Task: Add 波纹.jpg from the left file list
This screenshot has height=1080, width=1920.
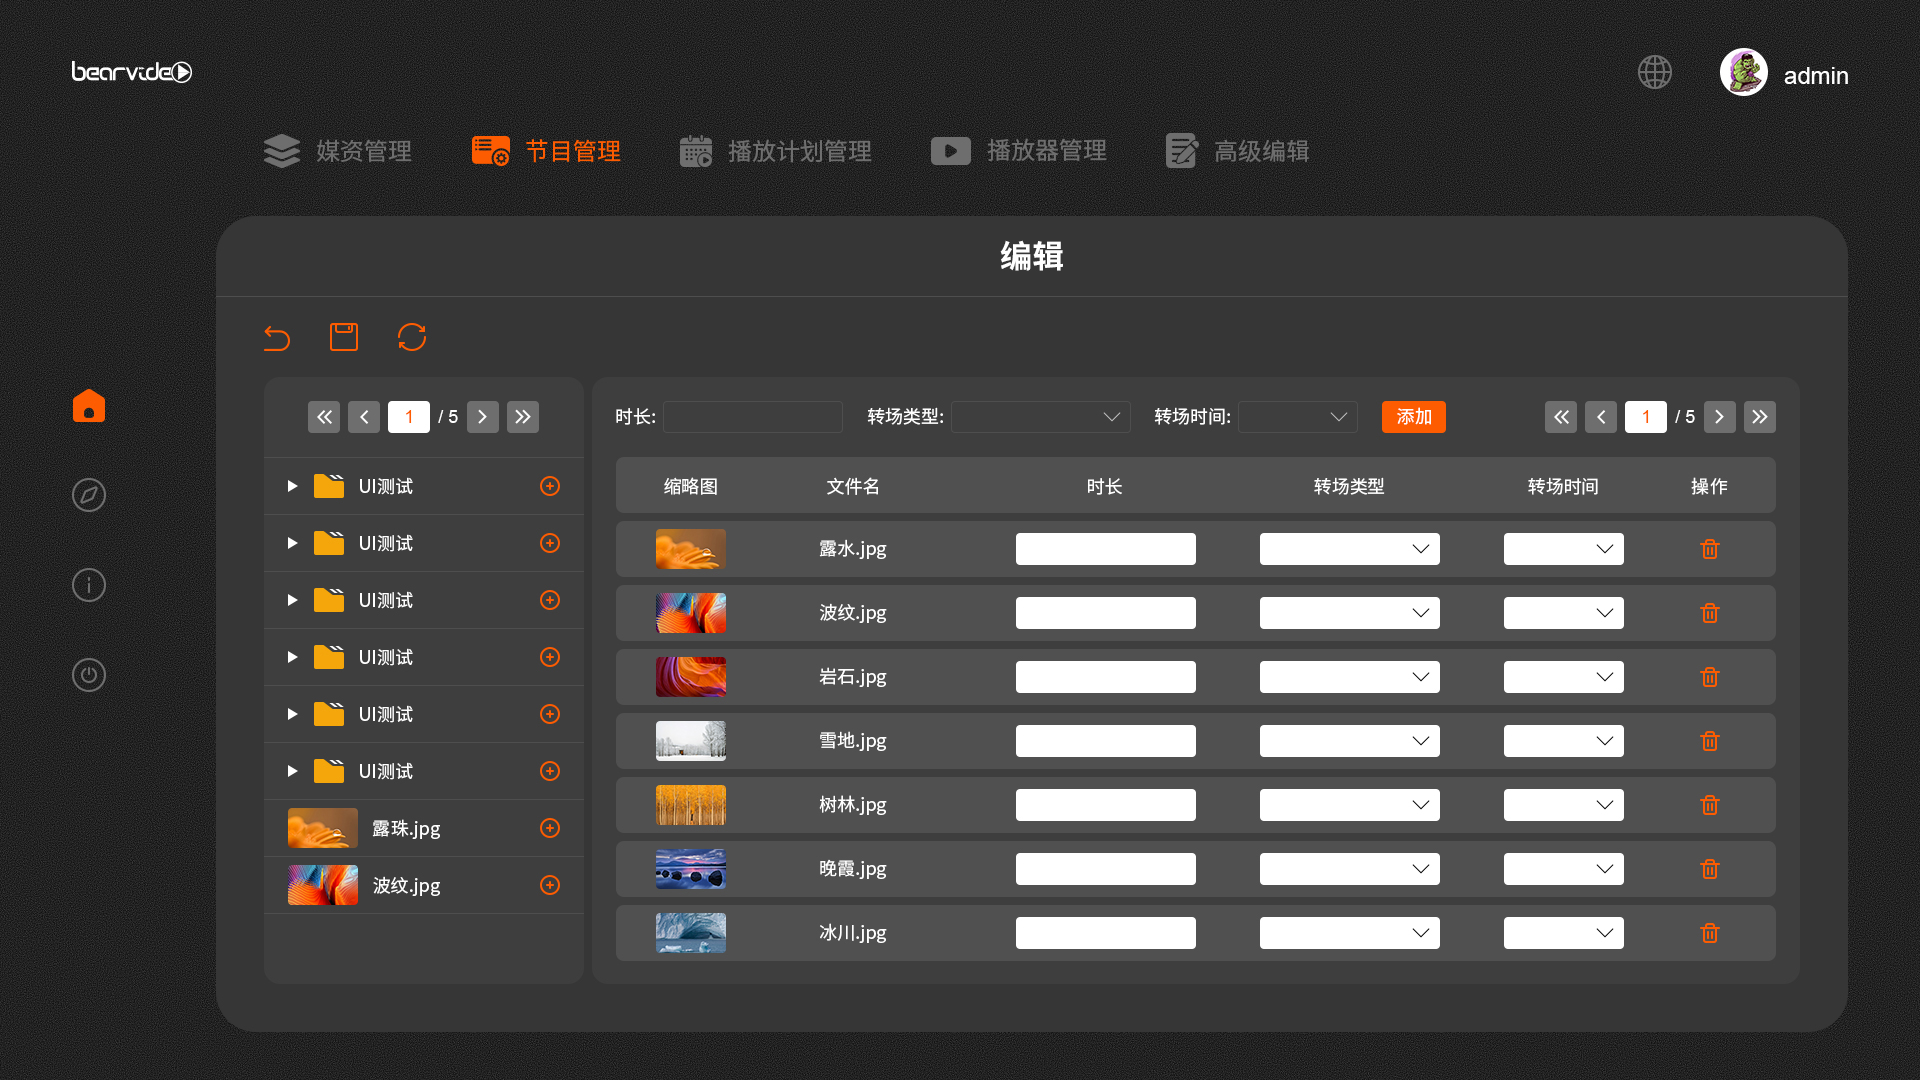Action: coord(550,885)
